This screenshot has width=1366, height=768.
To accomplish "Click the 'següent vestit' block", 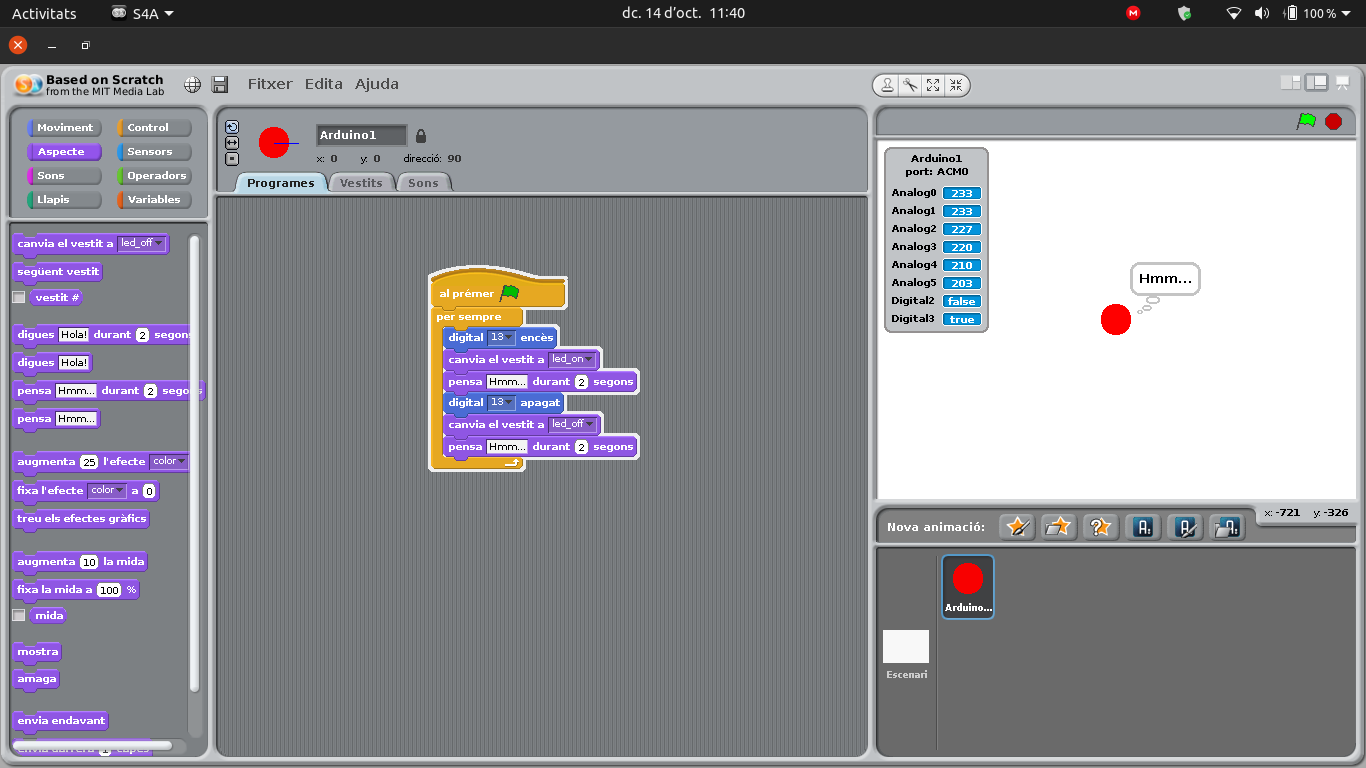I will 58,271.
